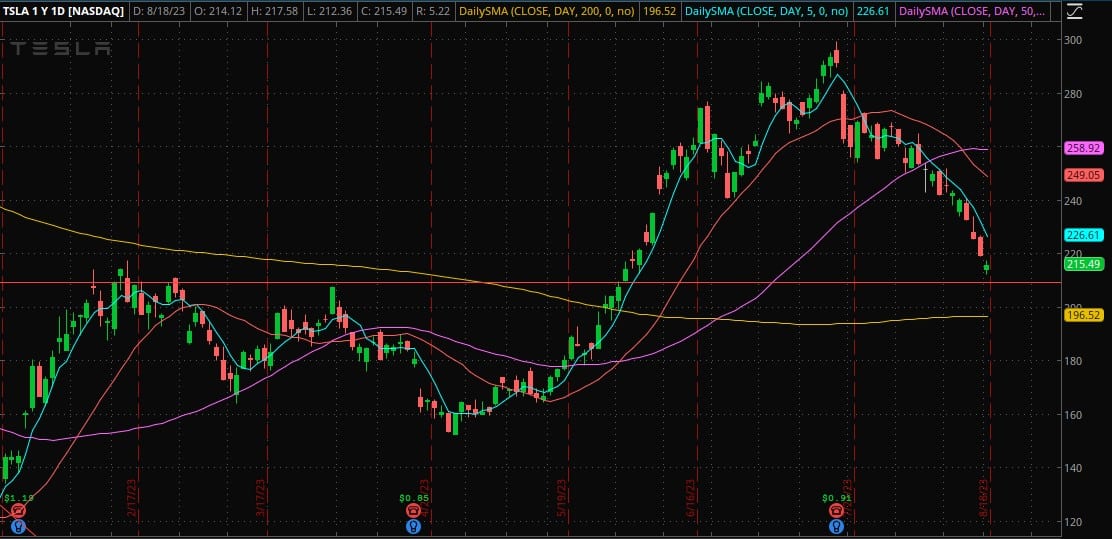
Task: Click the 8/18/23 date marker
Action: [x=984, y=499]
